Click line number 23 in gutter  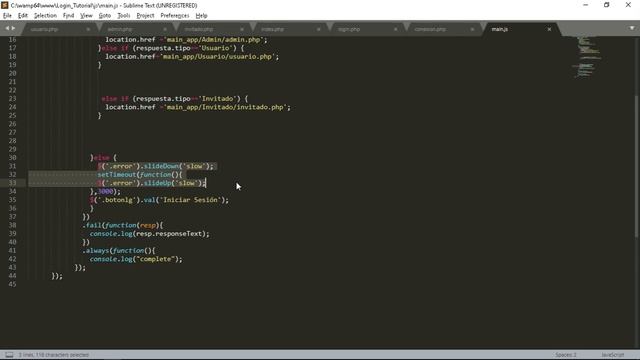point(12,99)
